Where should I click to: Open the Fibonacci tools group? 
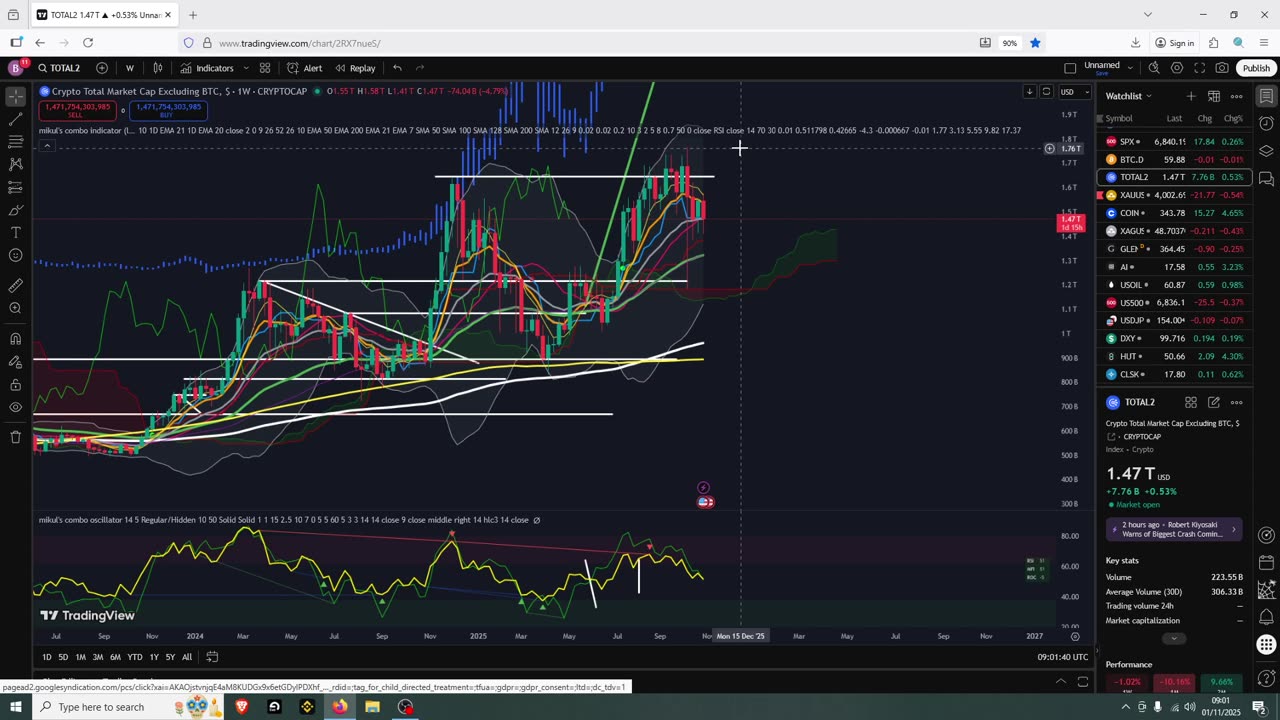click(16, 142)
